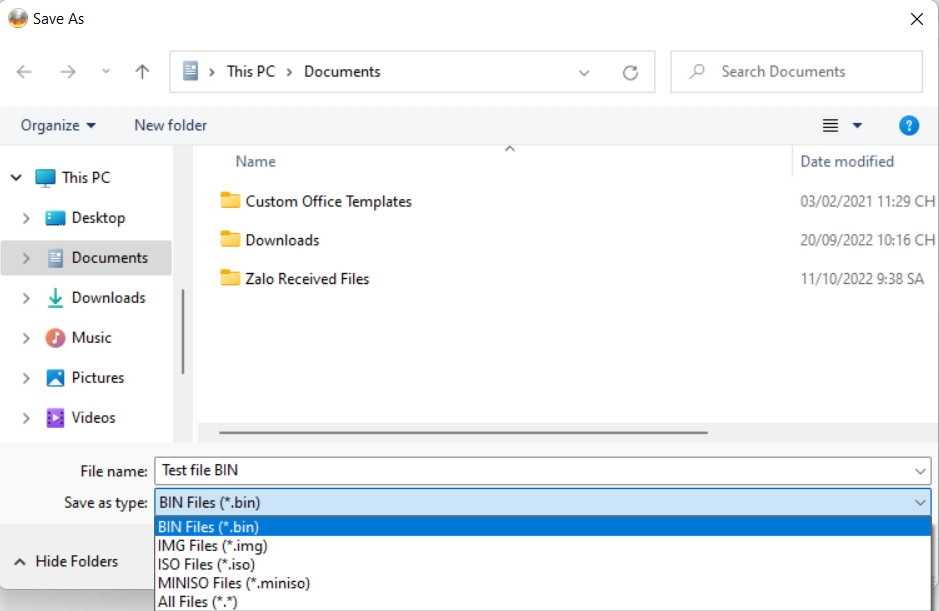The height and width of the screenshot is (611, 939).
Task: Click the Search Documents field
Action: pos(796,72)
